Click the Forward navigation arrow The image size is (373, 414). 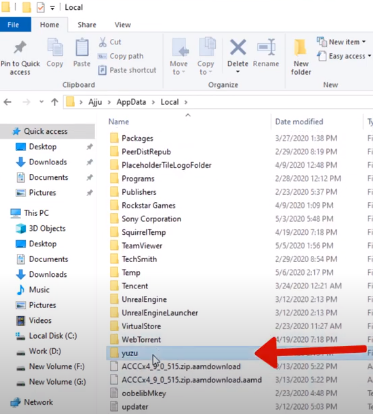26,102
